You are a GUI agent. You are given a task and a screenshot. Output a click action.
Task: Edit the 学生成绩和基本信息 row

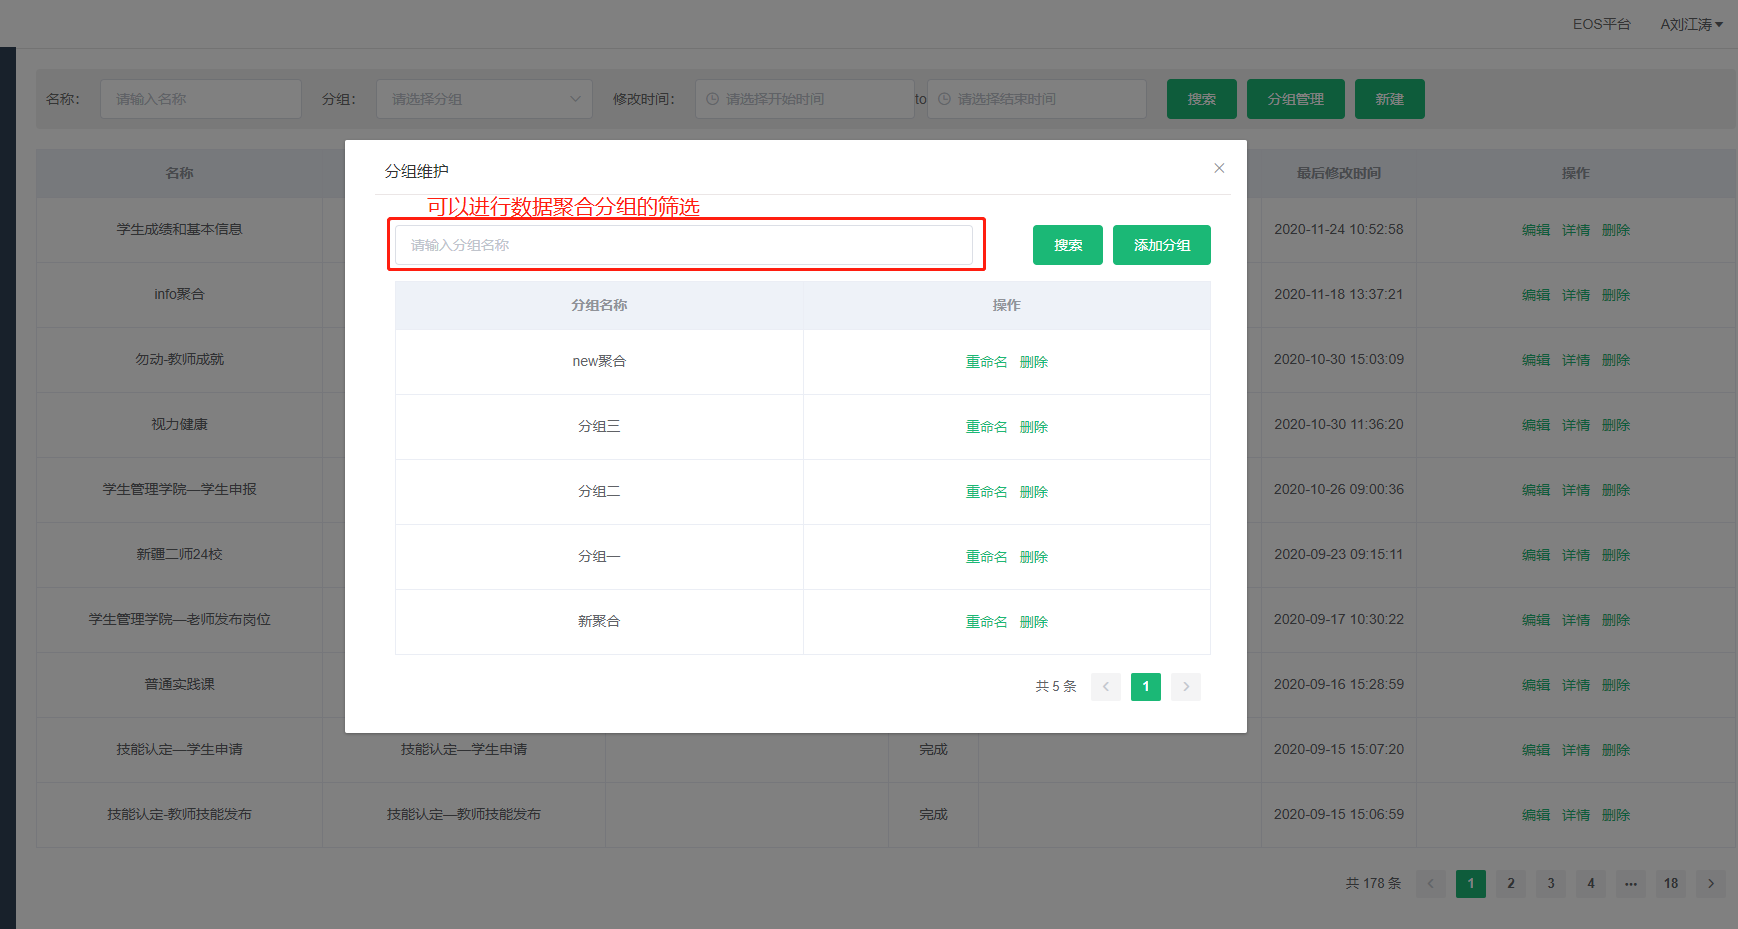click(1536, 230)
